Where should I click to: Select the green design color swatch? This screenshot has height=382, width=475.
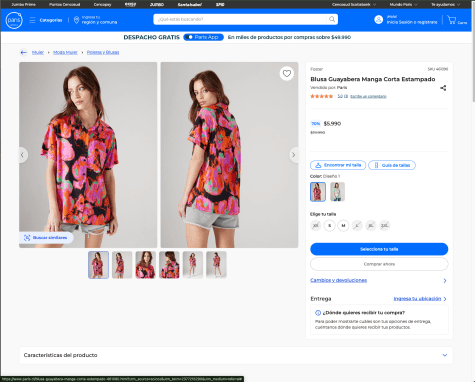[337, 192]
